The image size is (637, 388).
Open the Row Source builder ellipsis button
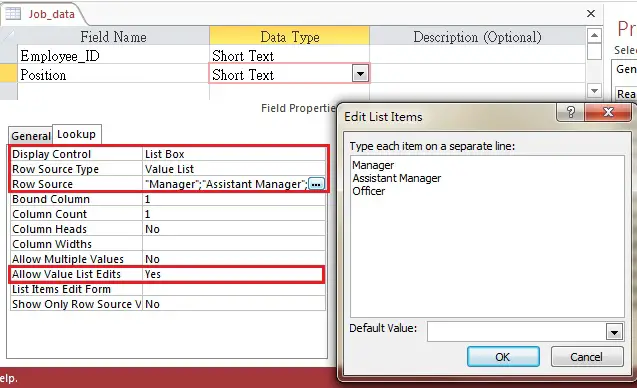[x=316, y=184]
